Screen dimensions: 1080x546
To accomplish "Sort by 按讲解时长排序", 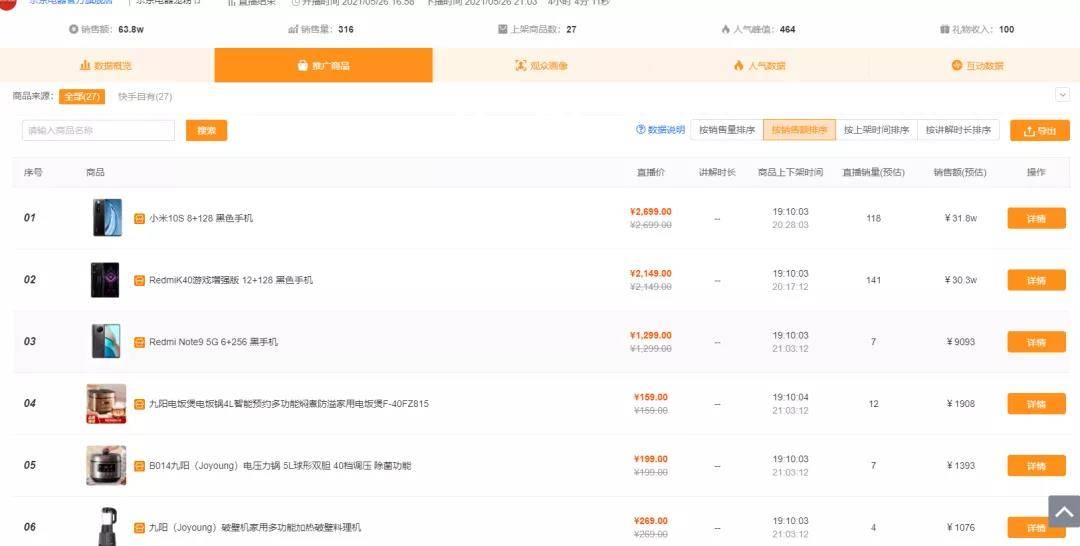I will [958, 130].
